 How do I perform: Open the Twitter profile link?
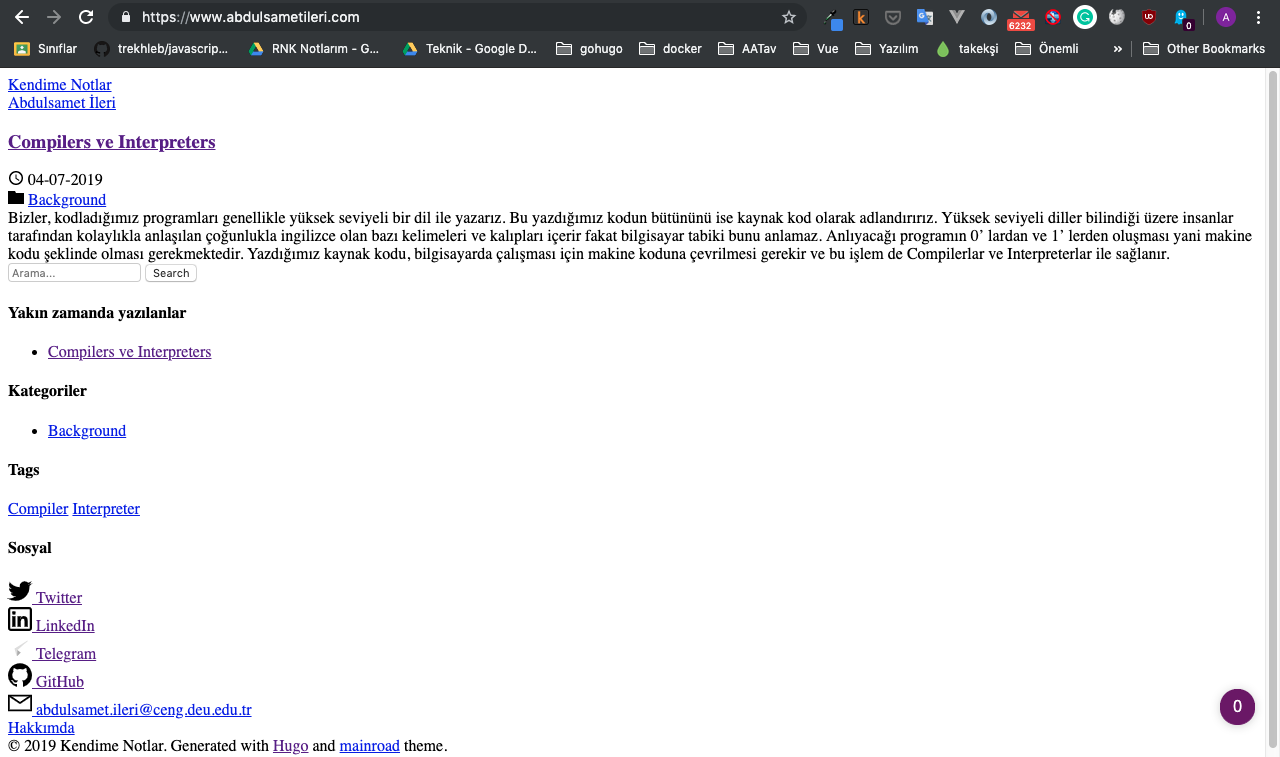pyautogui.click(x=58, y=597)
